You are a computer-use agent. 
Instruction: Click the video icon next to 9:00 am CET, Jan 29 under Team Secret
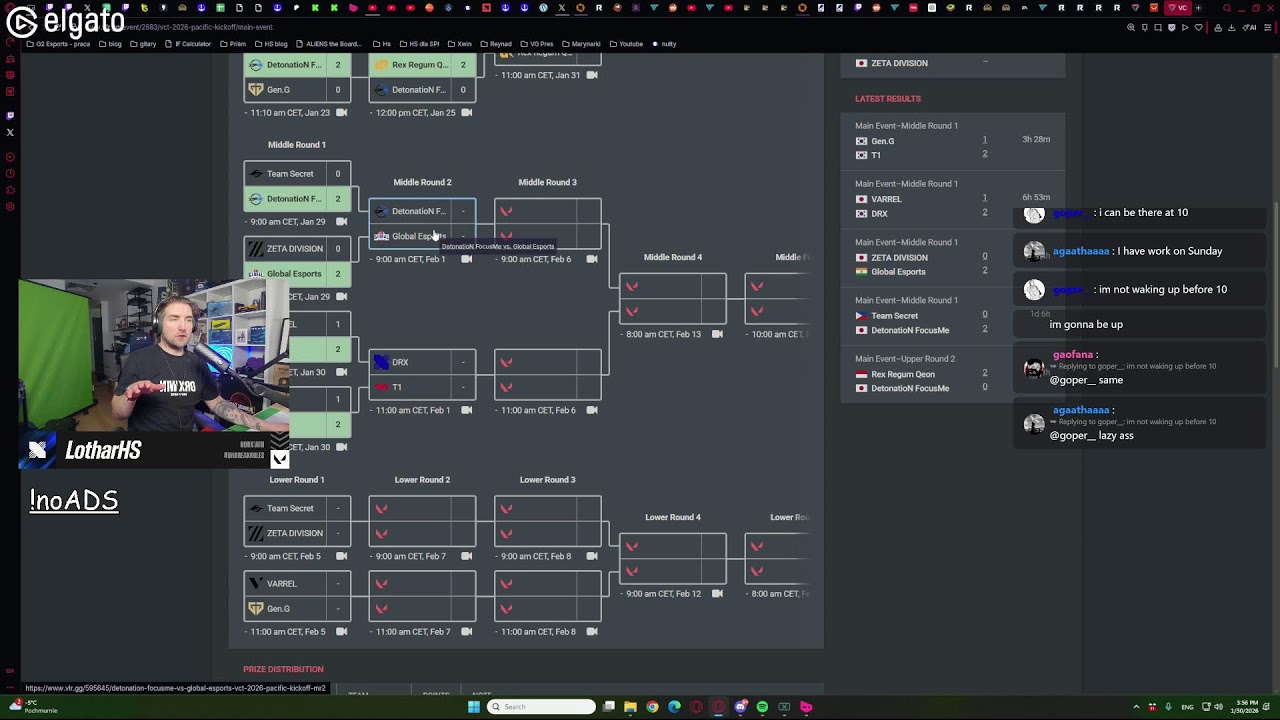coord(342,221)
